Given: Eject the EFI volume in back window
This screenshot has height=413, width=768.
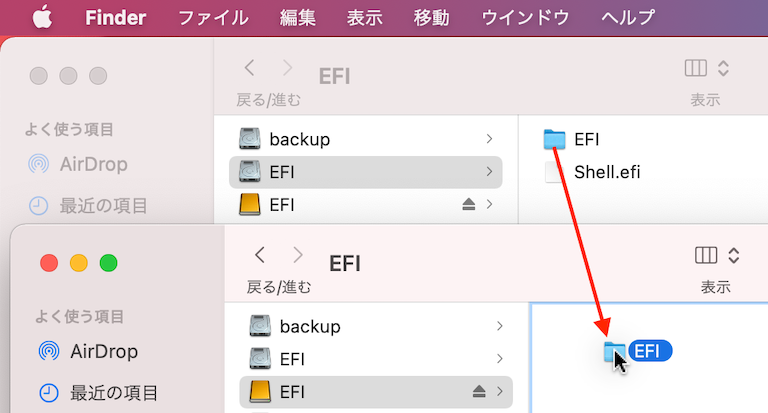Looking at the screenshot, I should tap(469, 204).
